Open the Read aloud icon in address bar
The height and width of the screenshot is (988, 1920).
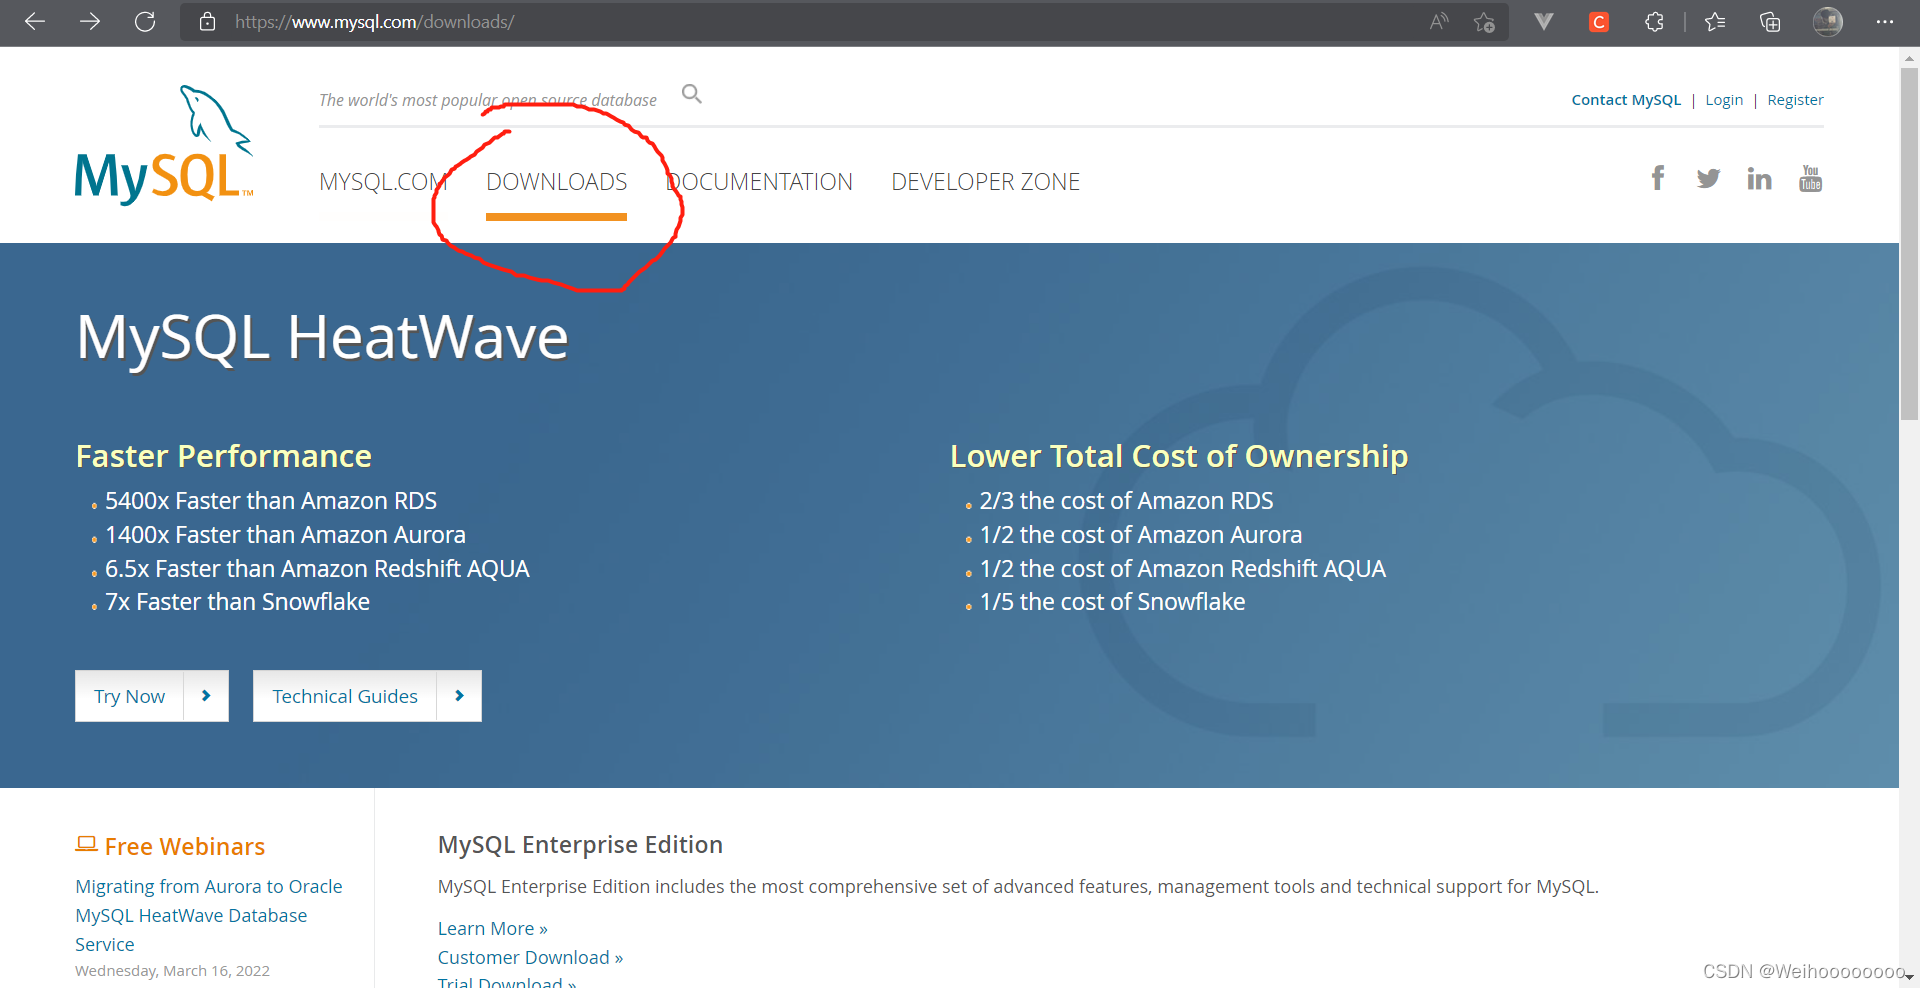tap(1439, 21)
